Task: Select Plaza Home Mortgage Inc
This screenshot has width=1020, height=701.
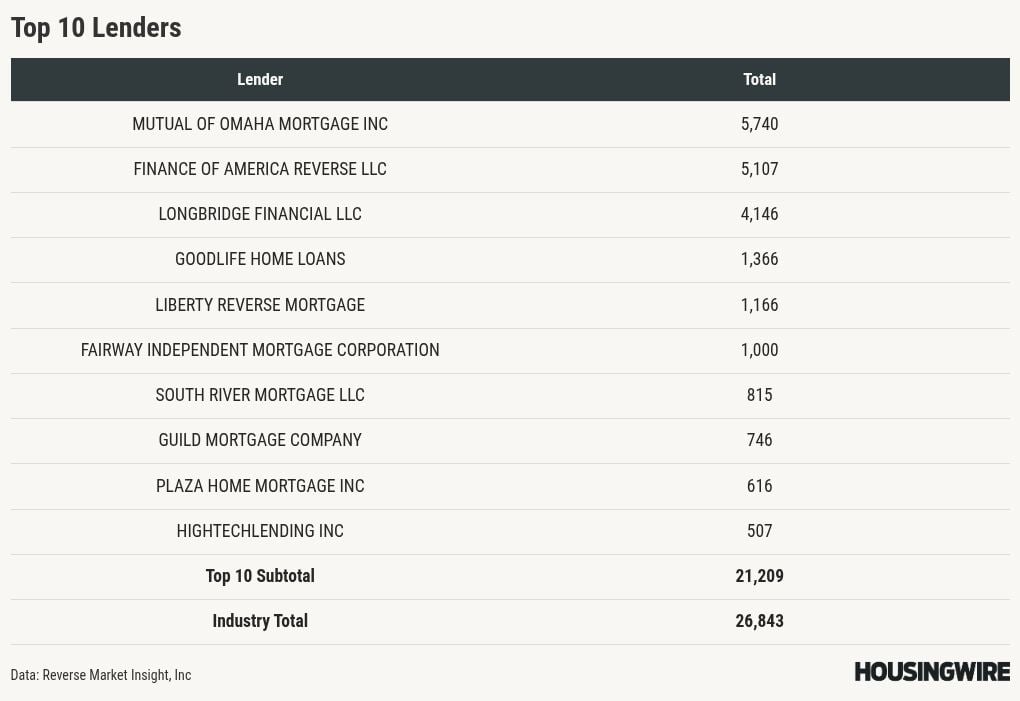Action: pyautogui.click(x=260, y=485)
